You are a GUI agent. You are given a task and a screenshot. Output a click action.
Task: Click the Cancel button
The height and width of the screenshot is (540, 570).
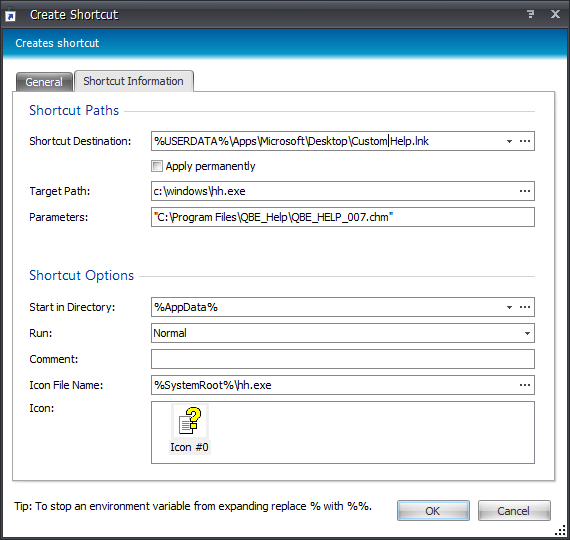click(x=514, y=511)
